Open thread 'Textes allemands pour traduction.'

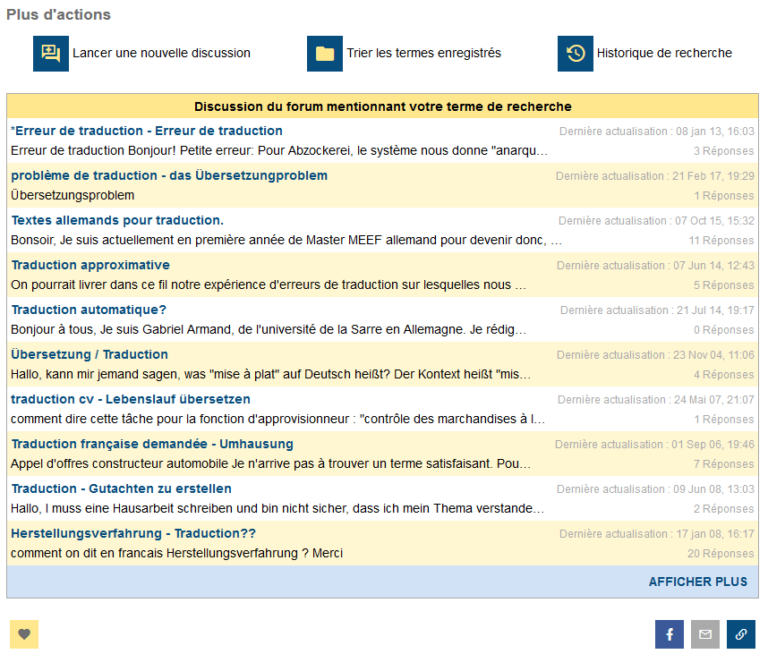pos(118,220)
